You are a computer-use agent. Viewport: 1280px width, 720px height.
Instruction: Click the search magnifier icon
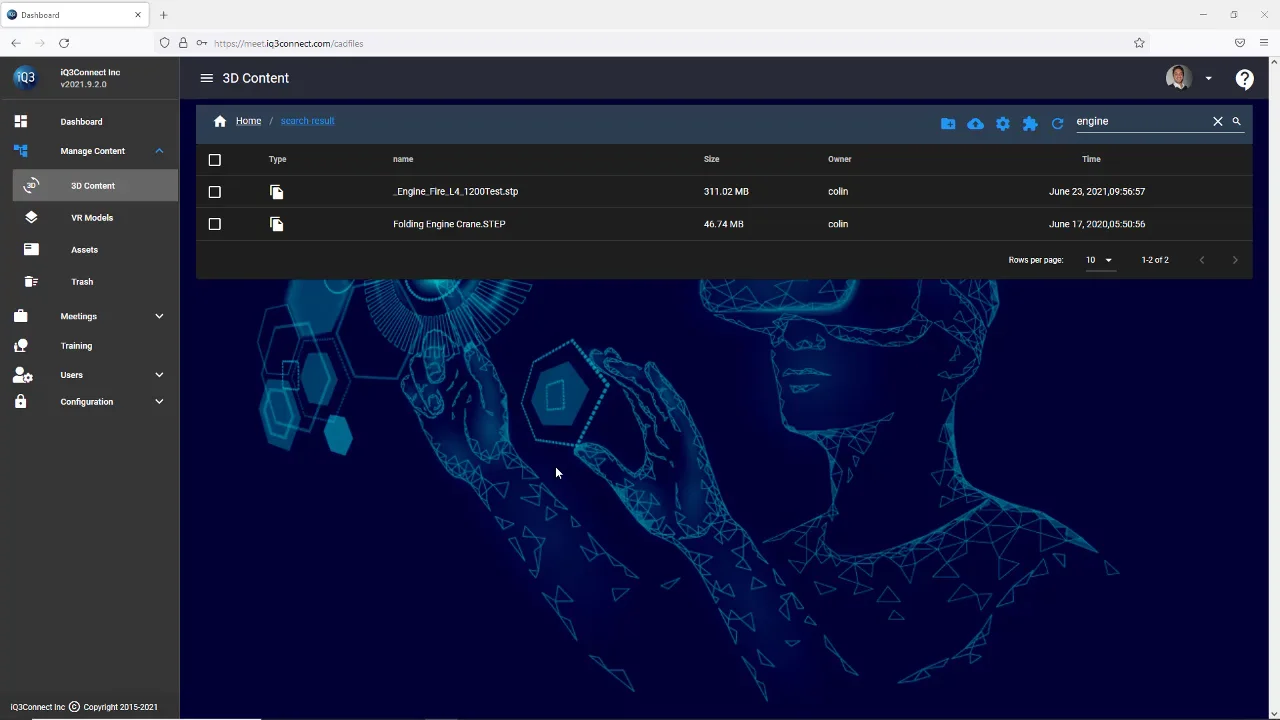tap(1236, 121)
